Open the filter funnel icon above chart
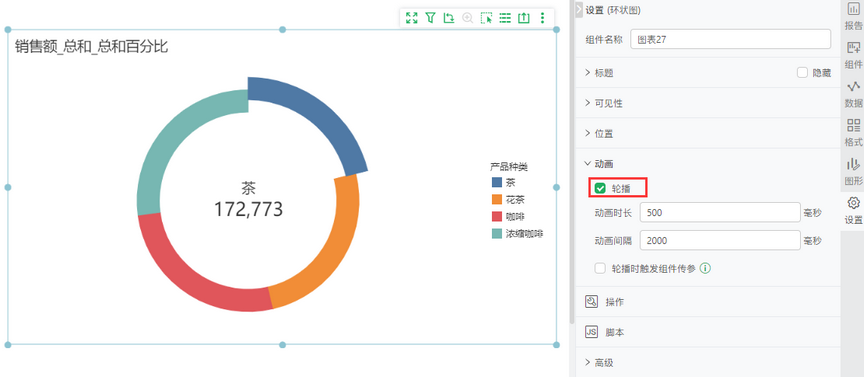 (430, 18)
